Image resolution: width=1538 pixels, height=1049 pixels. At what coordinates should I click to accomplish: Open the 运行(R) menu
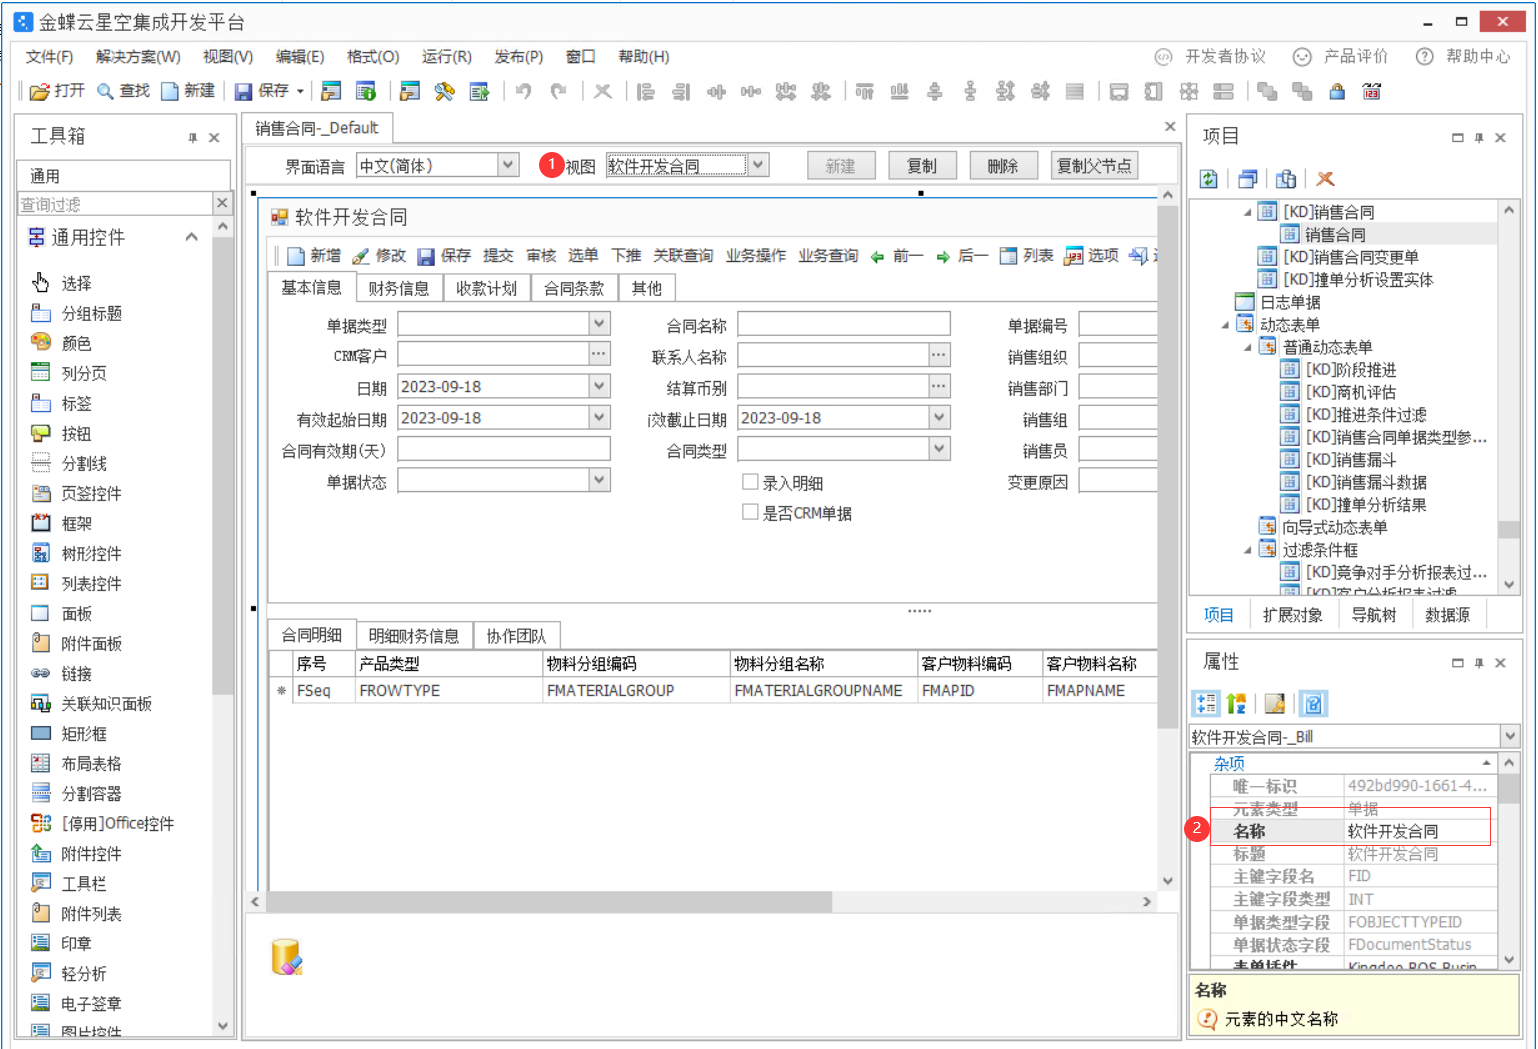pyautogui.click(x=446, y=57)
